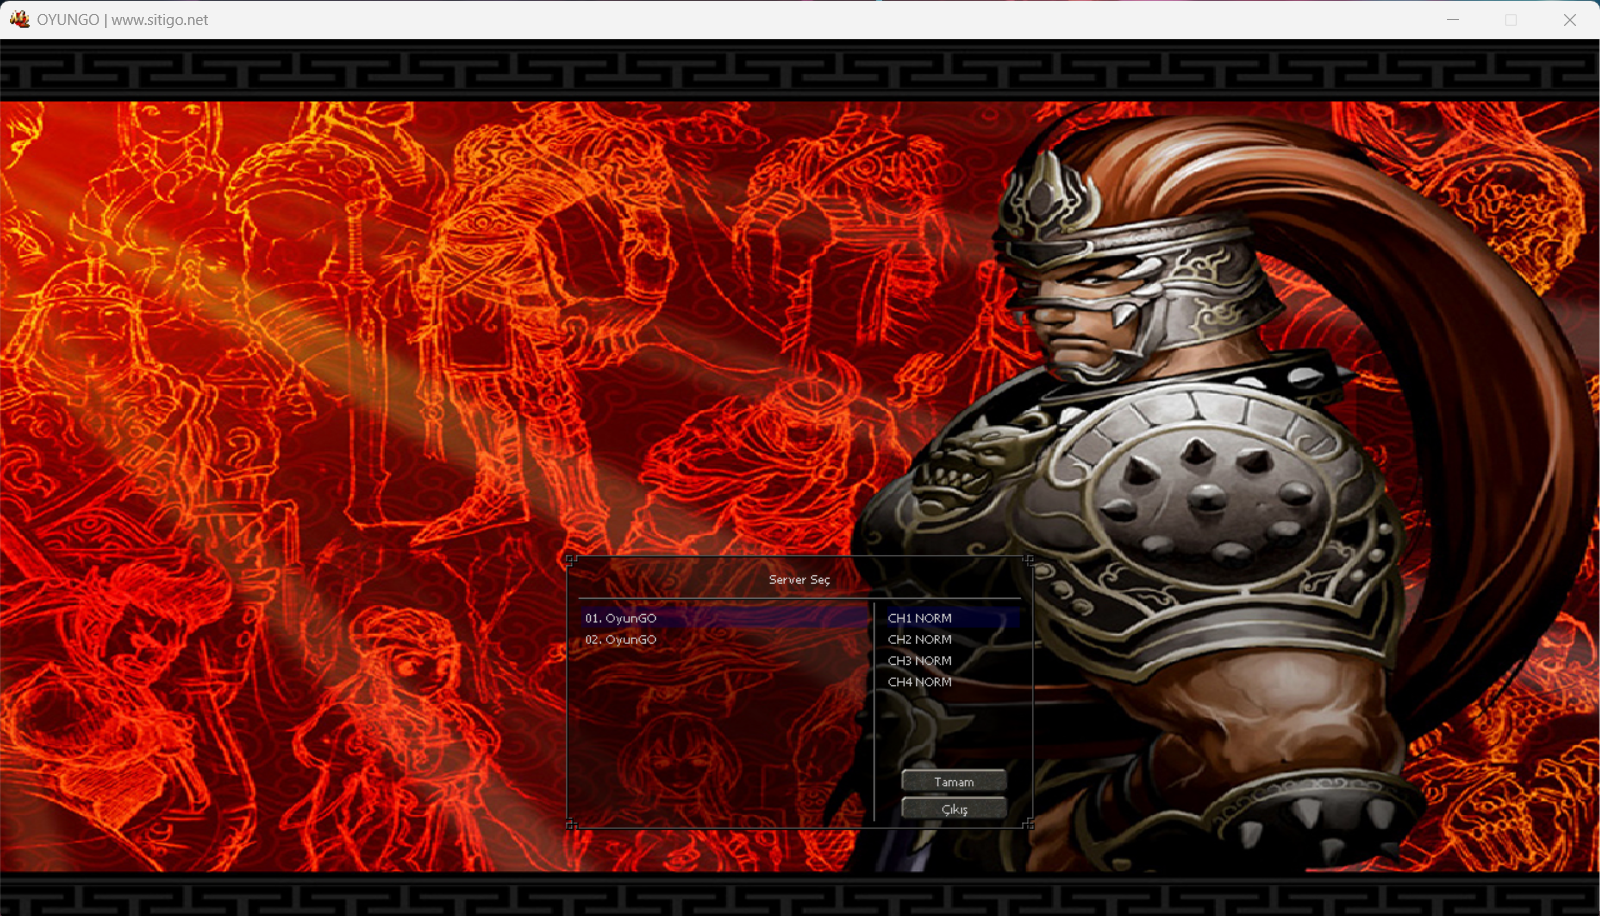Close the OYUNGO window
Screen dimensions: 1600x916
pos(1570,19)
